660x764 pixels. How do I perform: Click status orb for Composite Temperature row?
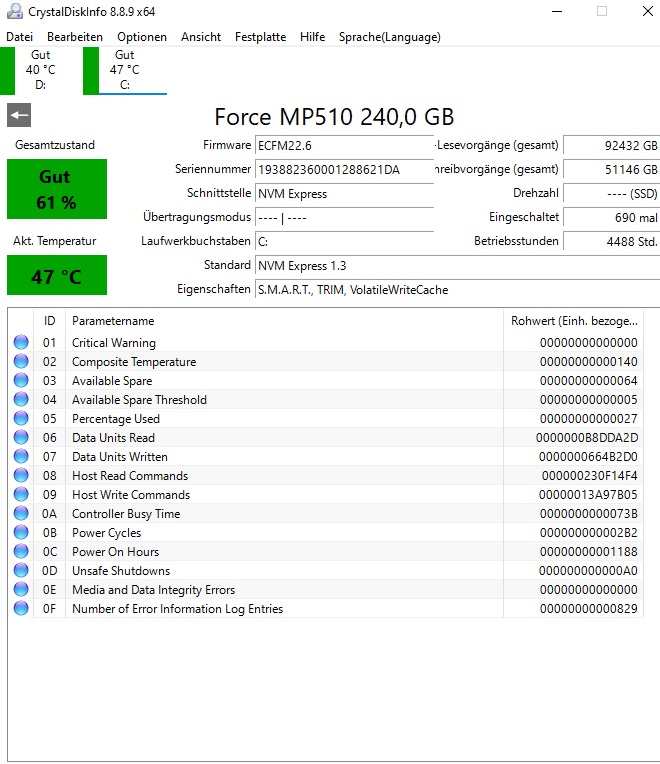click(x=21, y=361)
